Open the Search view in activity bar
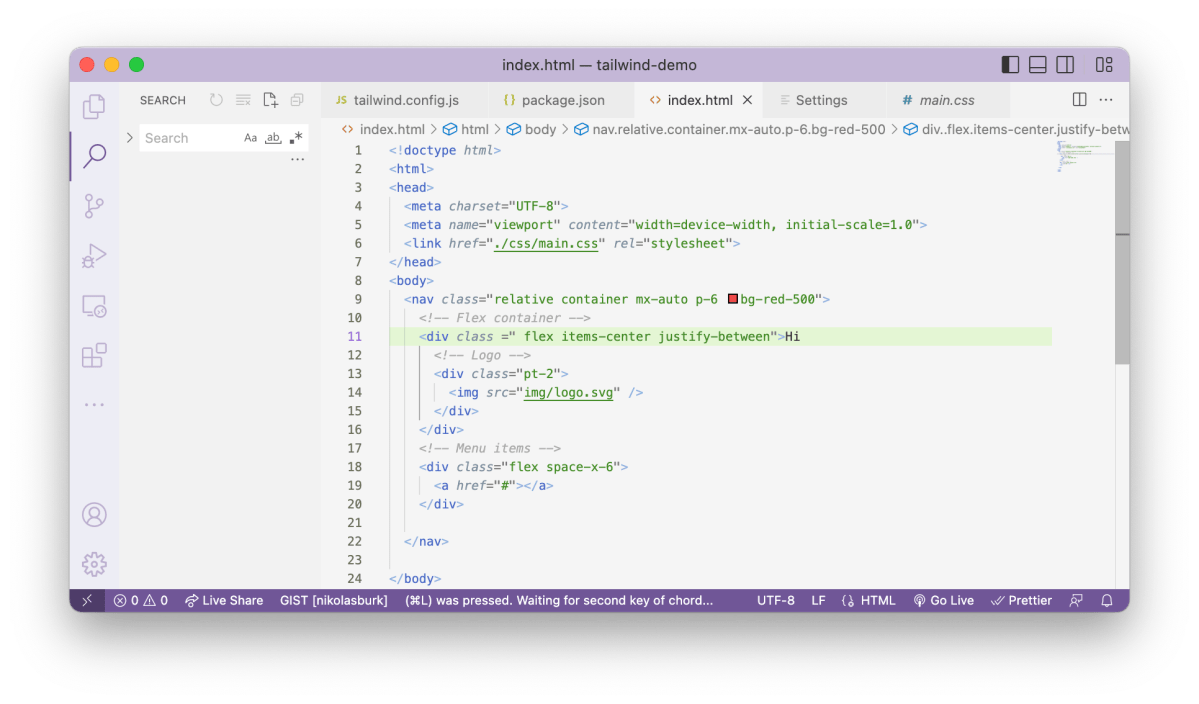Screen dimensions: 1199x704 (x=94, y=156)
